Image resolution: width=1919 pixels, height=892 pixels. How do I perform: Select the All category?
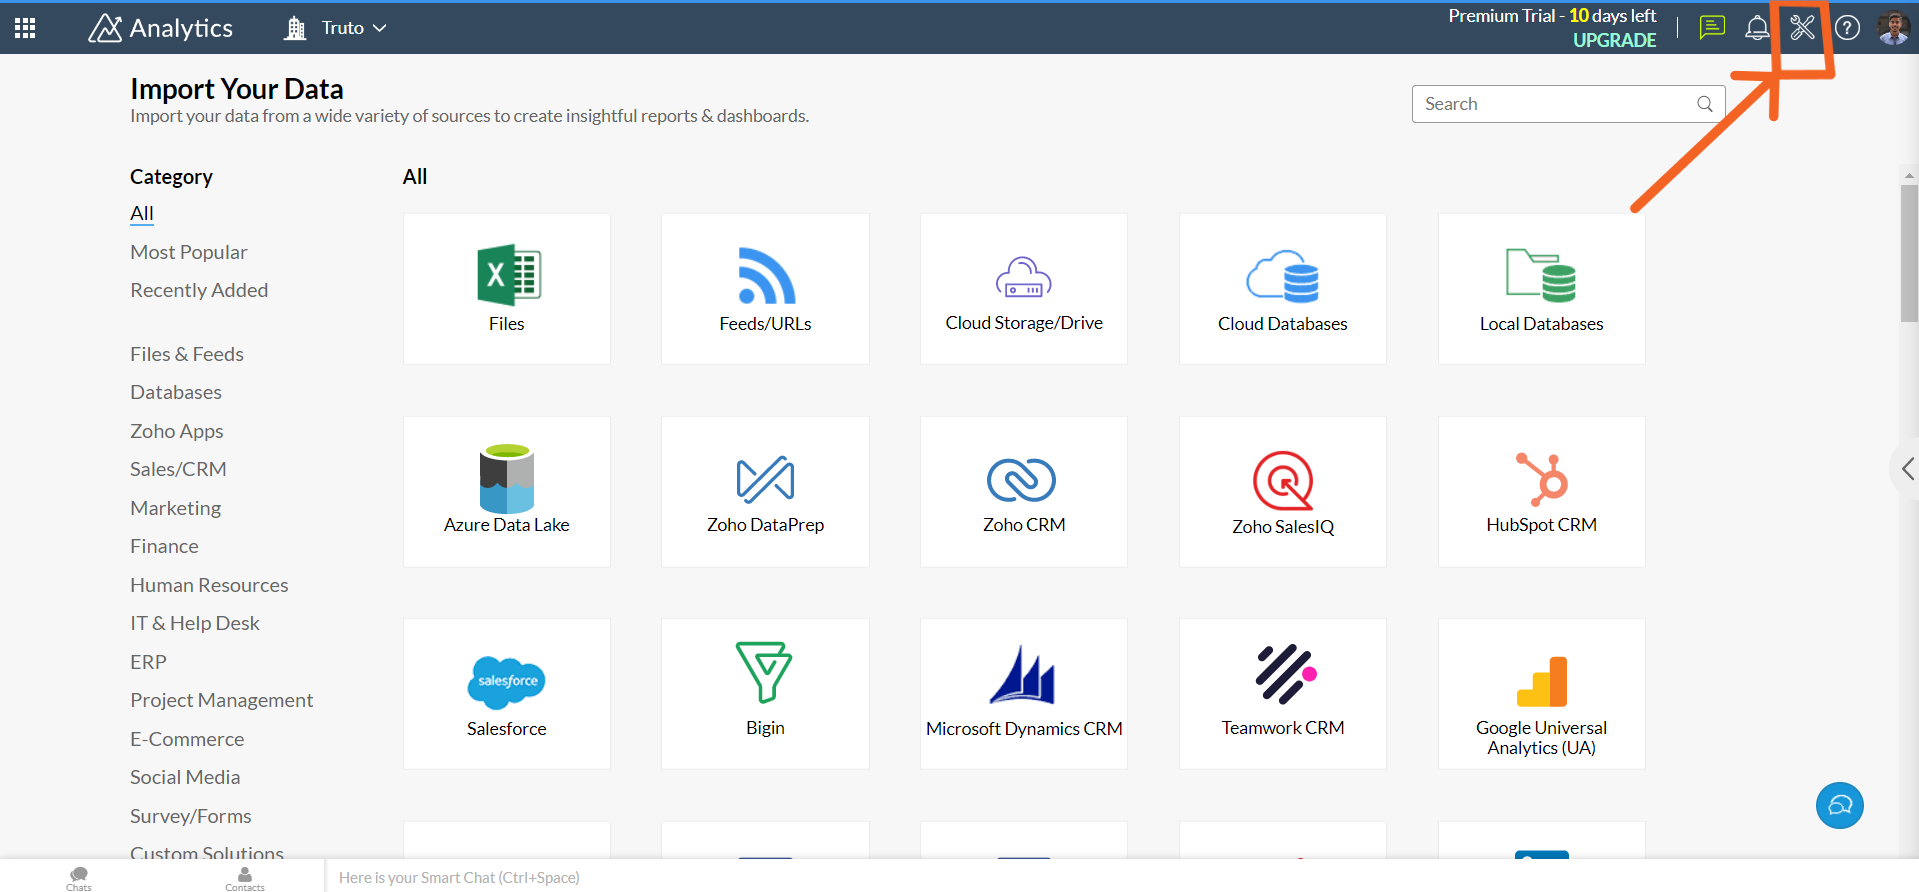coord(142,213)
